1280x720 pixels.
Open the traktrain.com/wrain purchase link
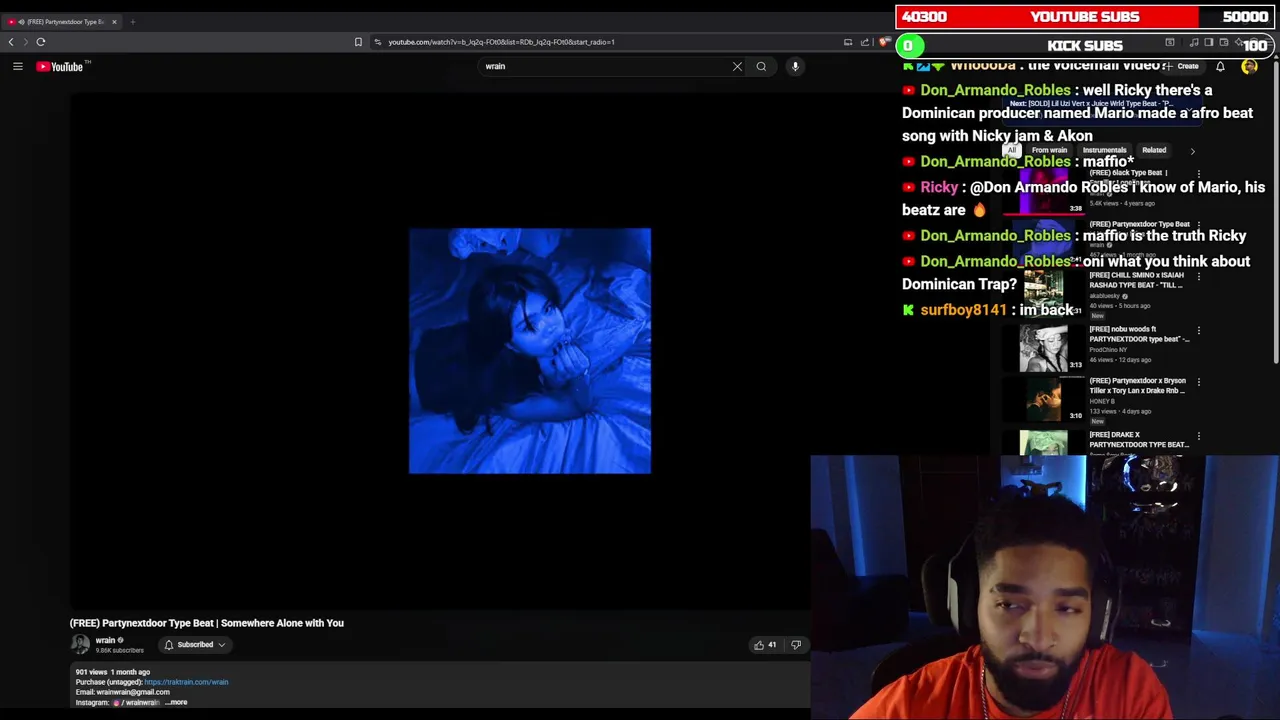point(186,682)
